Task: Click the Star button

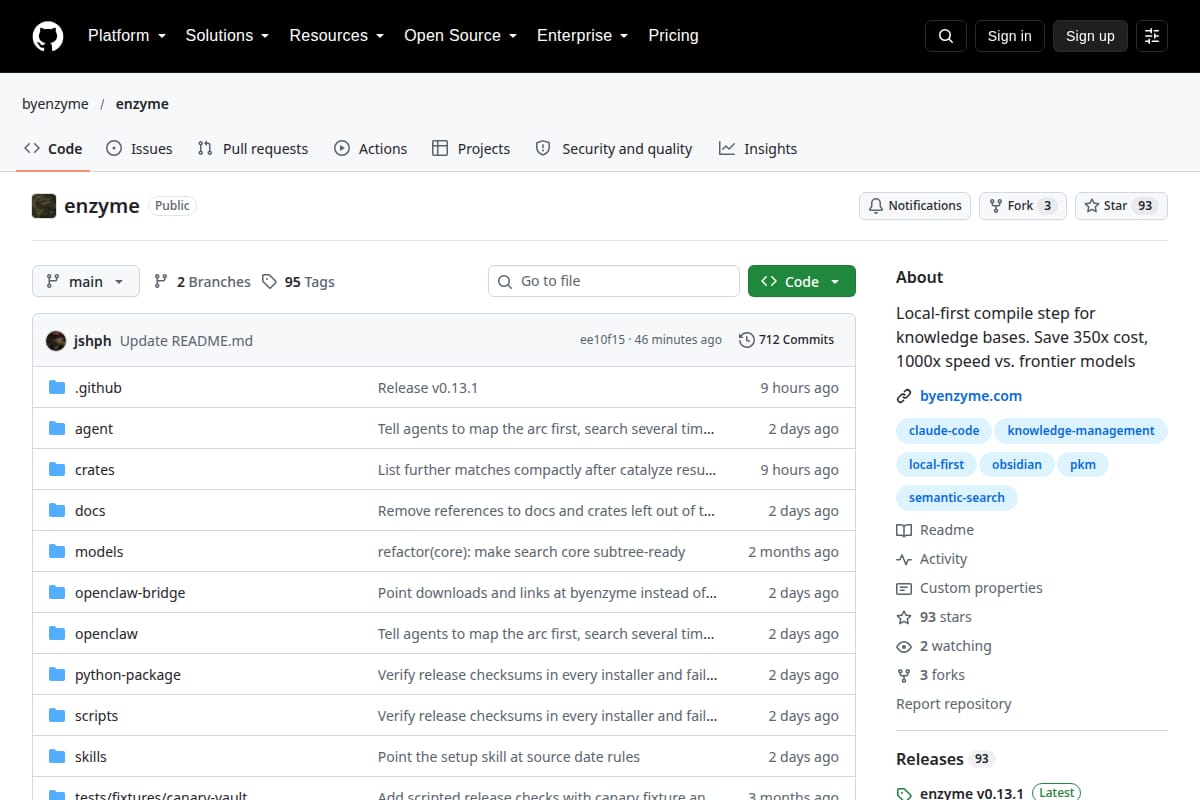Action: tap(1121, 206)
